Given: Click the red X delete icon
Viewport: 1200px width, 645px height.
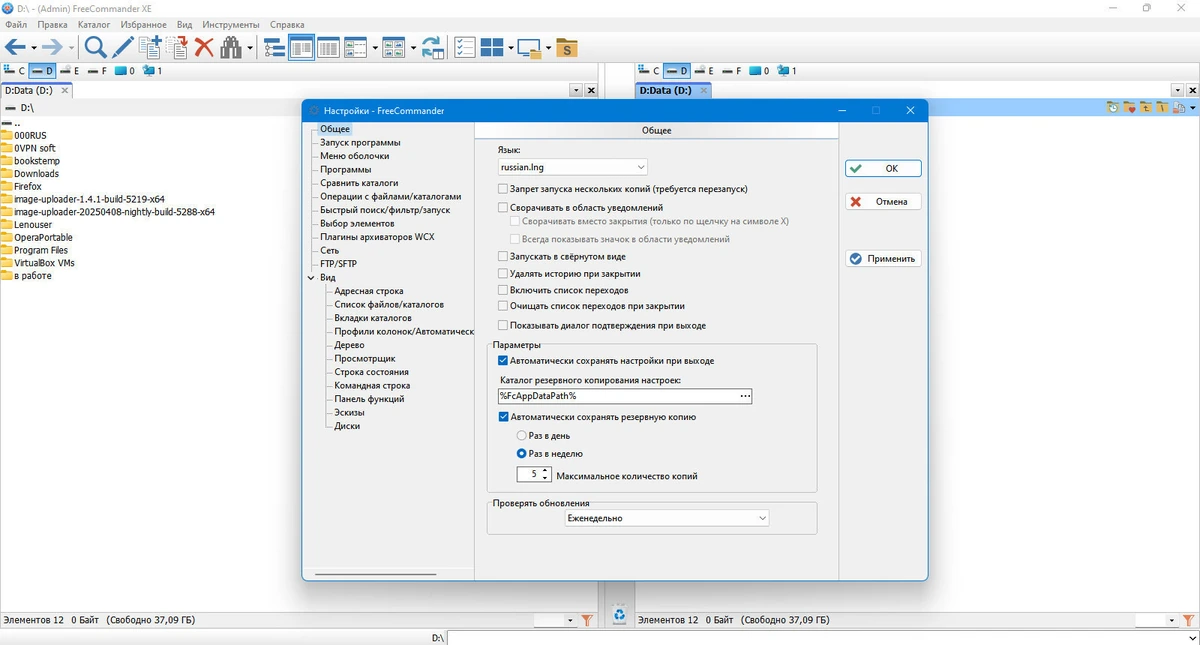Looking at the screenshot, I should coord(204,47).
